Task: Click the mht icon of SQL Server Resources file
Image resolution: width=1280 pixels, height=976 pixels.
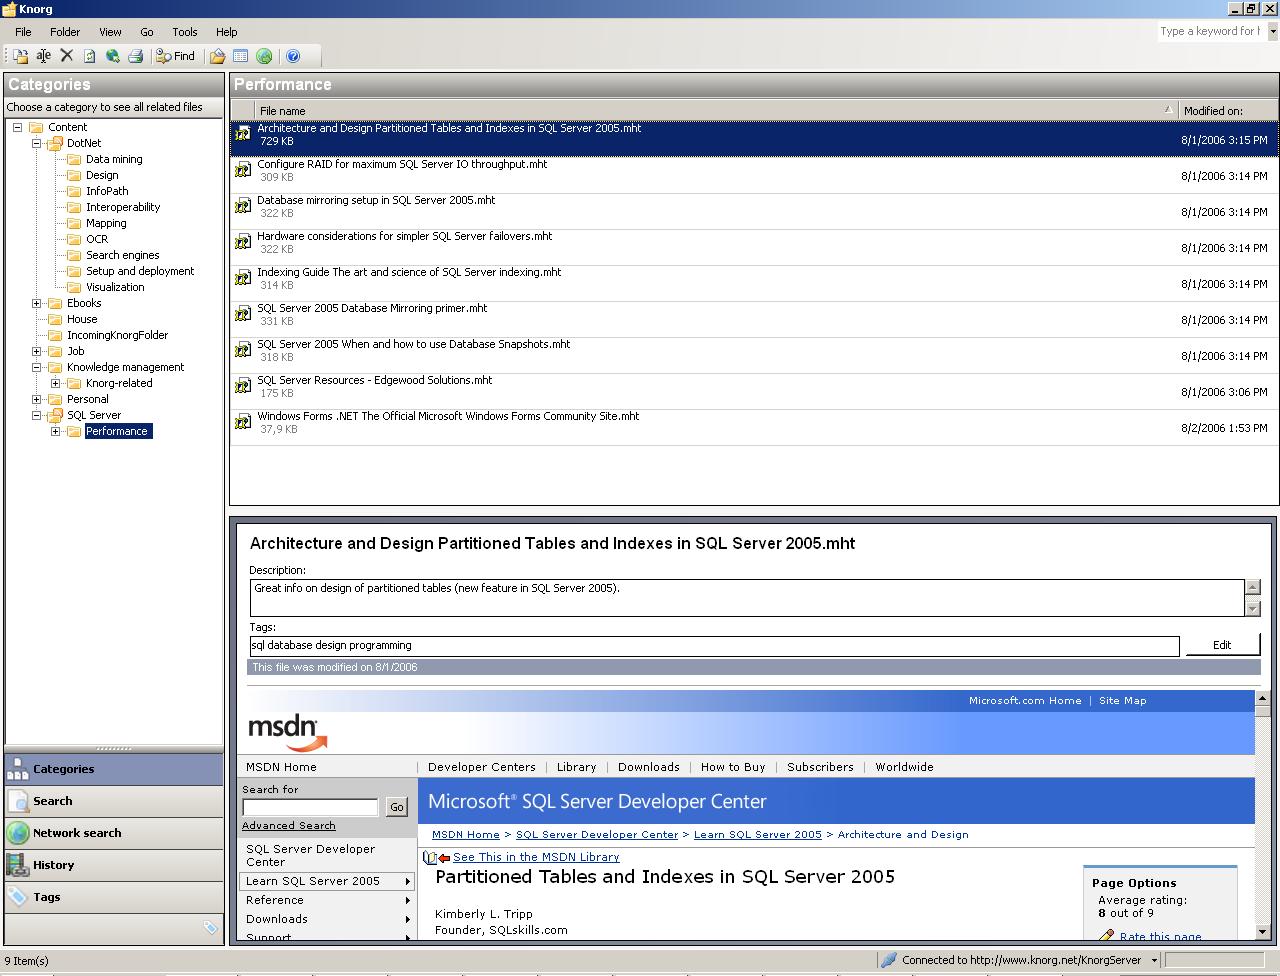Action: [x=243, y=386]
